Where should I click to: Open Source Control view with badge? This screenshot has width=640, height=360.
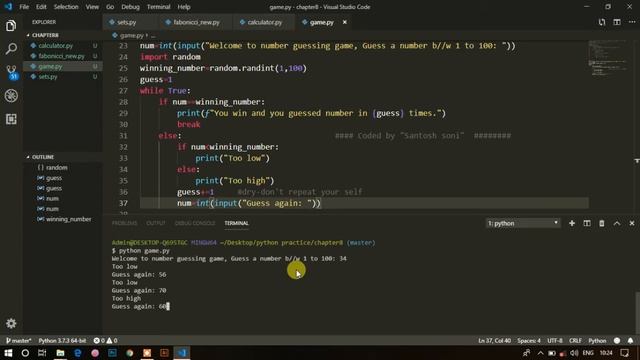(x=11, y=72)
